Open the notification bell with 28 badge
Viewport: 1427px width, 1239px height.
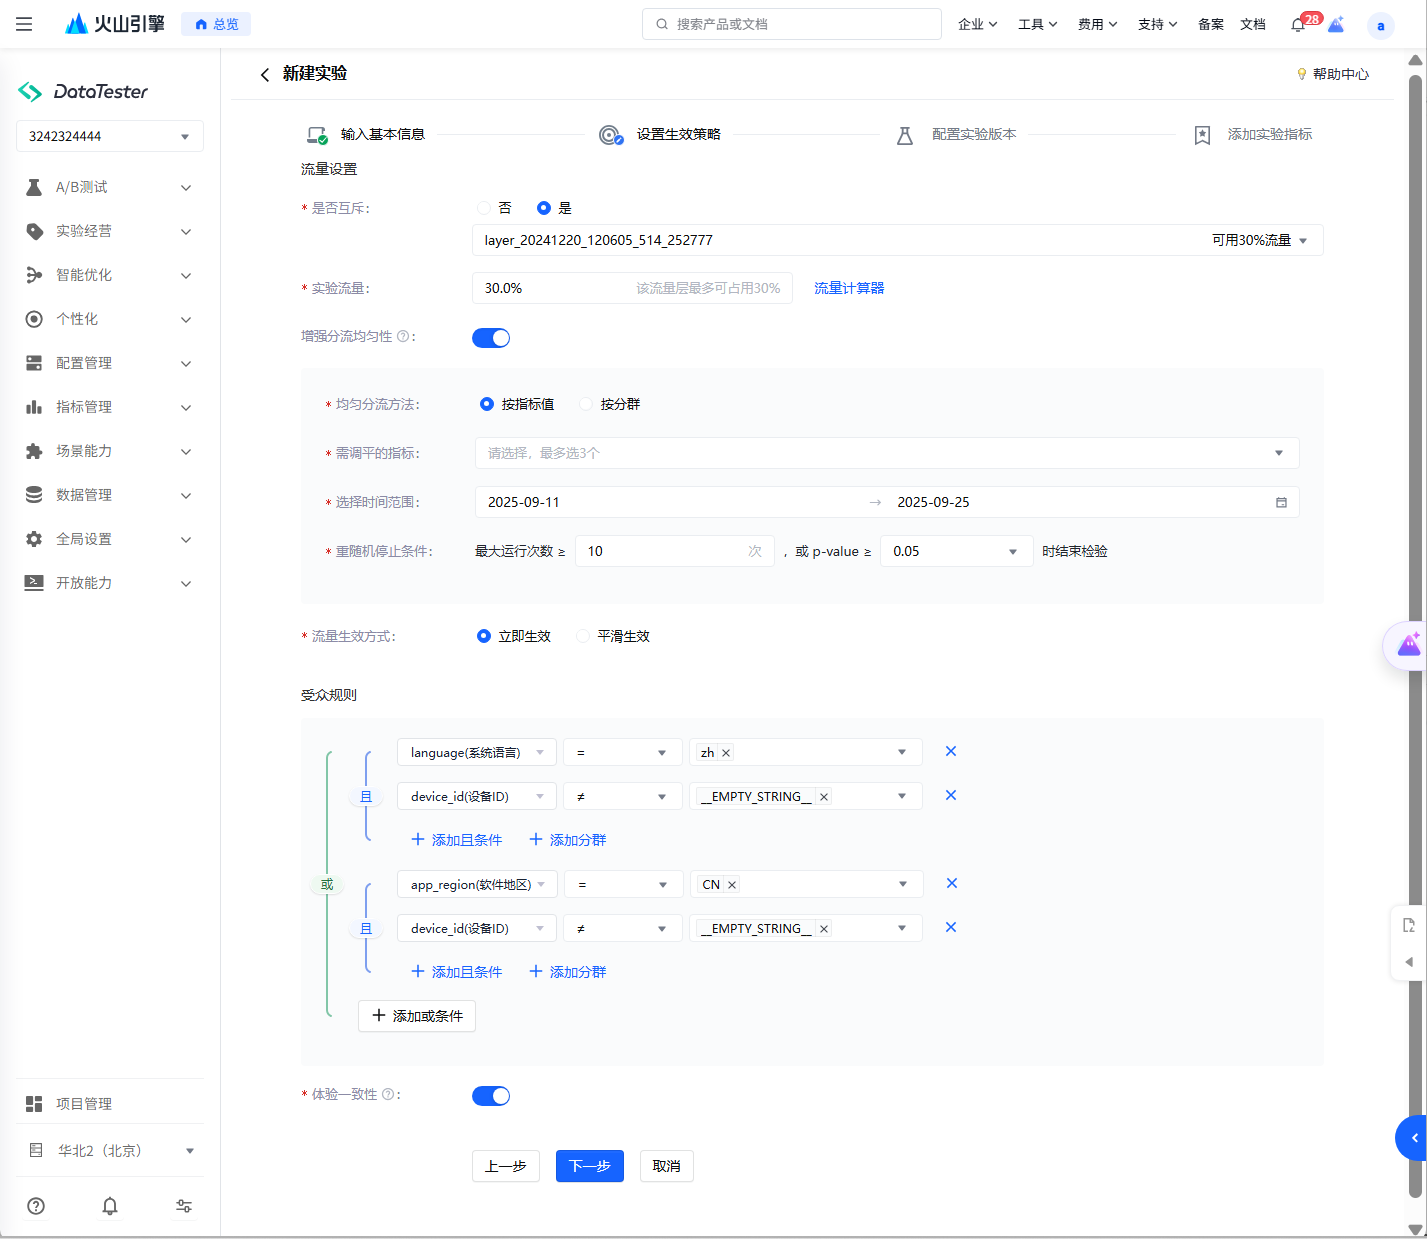click(1298, 24)
